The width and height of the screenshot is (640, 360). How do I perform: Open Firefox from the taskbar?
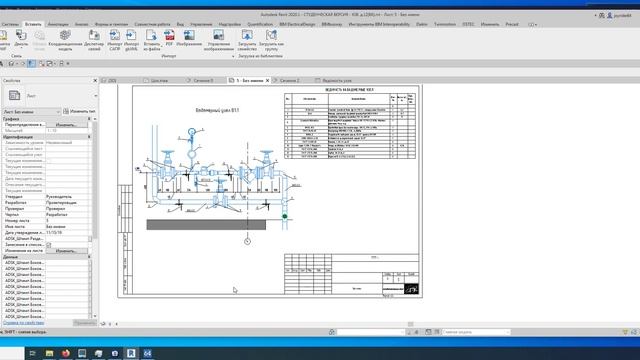[66, 353]
